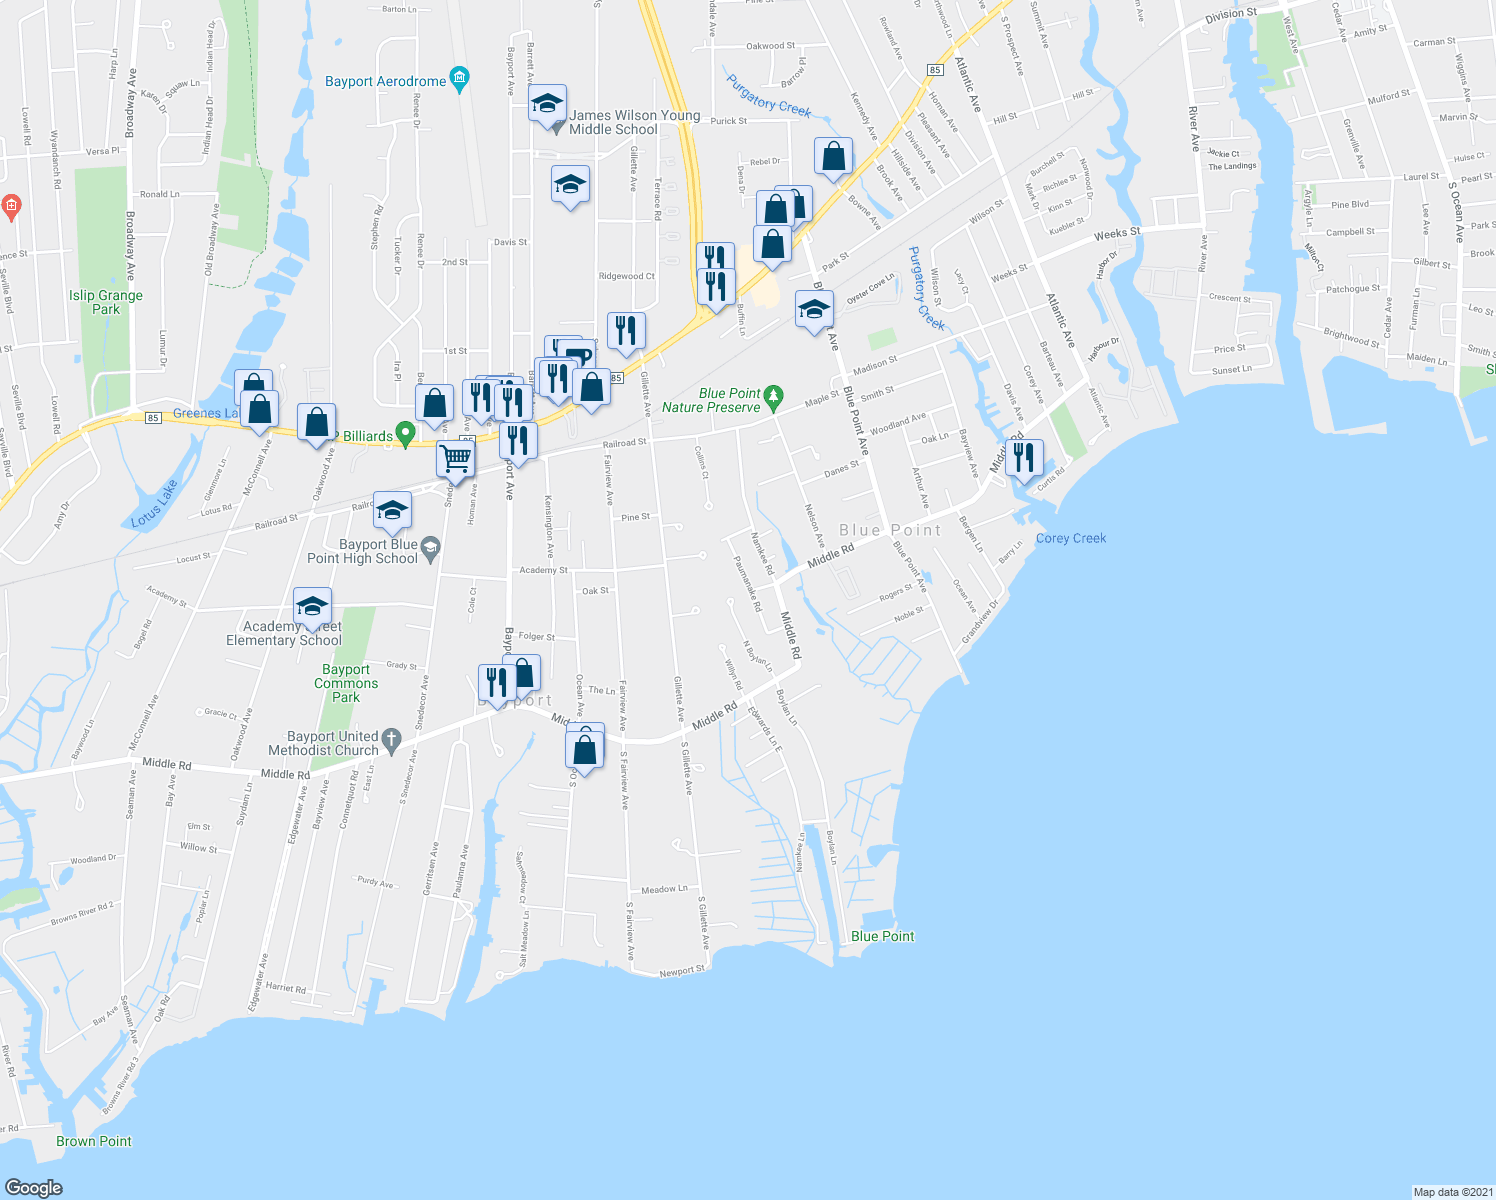Image resolution: width=1496 pixels, height=1200 pixels.
Task: Select the Blue Point Nature Preserve pin
Action: pyautogui.click(x=773, y=399)
